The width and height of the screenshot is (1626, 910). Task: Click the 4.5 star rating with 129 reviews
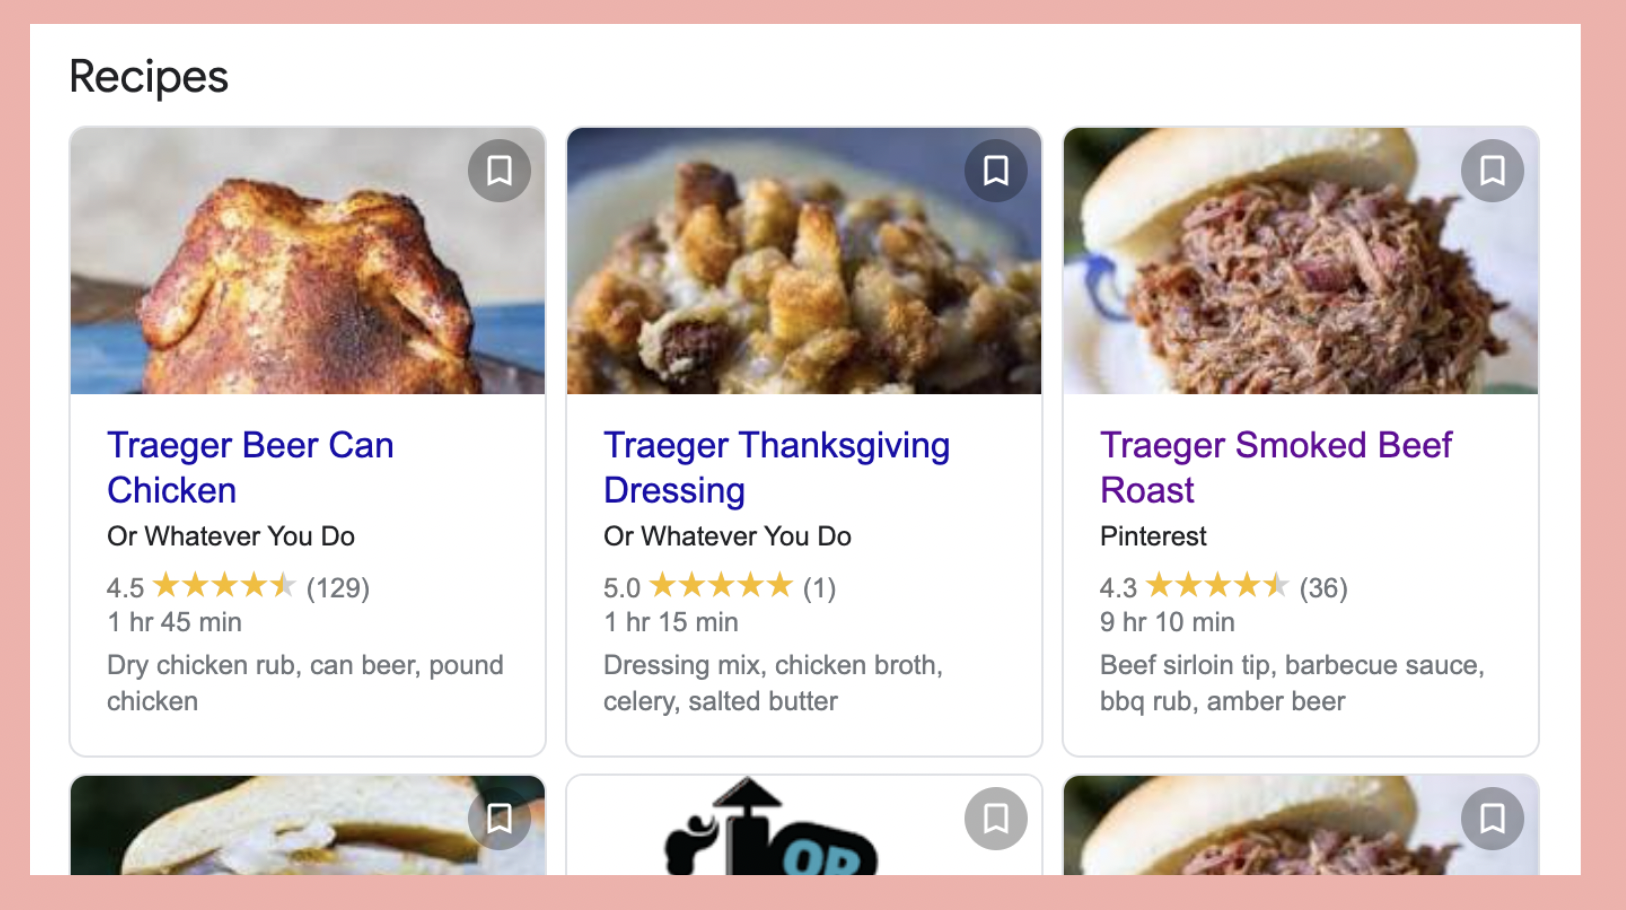[238, 587]
